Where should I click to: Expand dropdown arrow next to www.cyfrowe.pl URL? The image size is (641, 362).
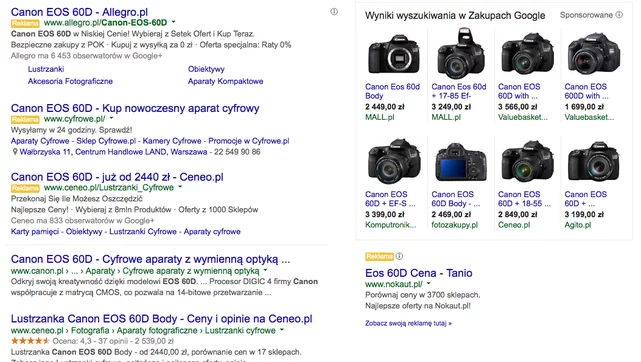pos(111,118)
